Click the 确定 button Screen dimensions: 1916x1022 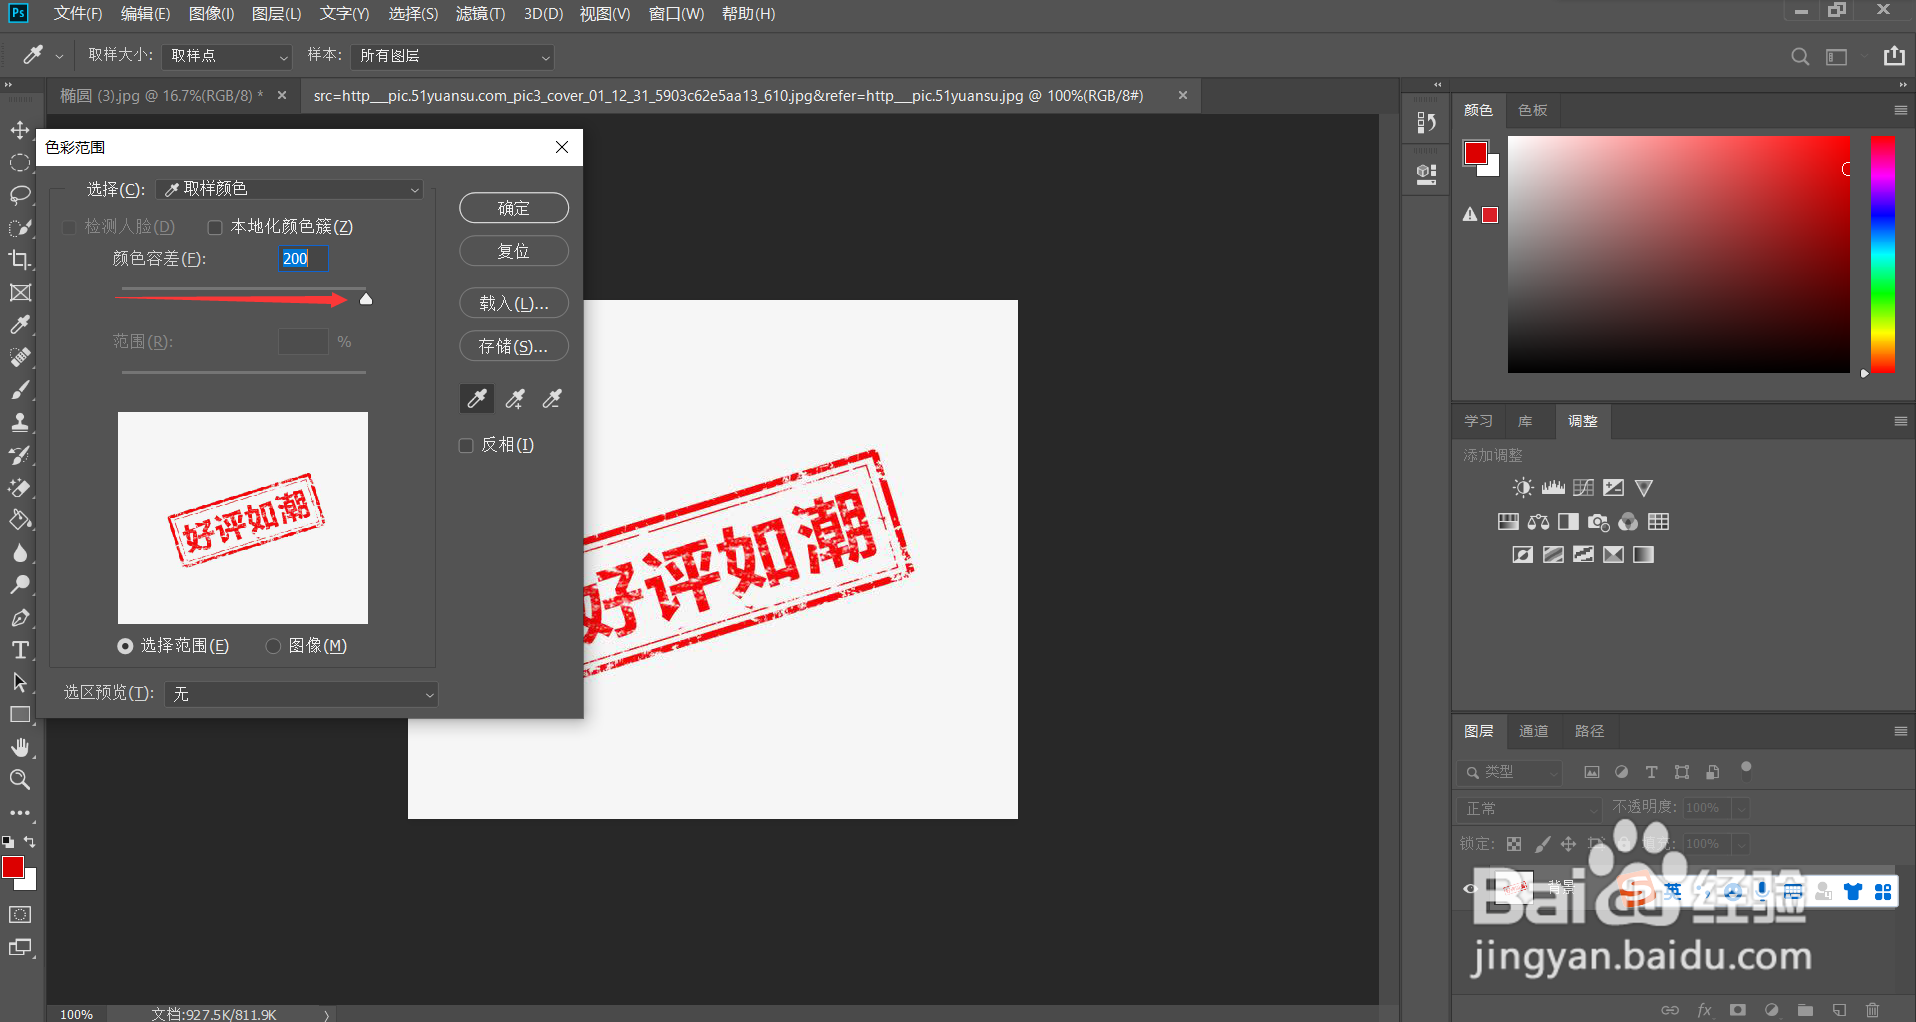pos(514,208)
